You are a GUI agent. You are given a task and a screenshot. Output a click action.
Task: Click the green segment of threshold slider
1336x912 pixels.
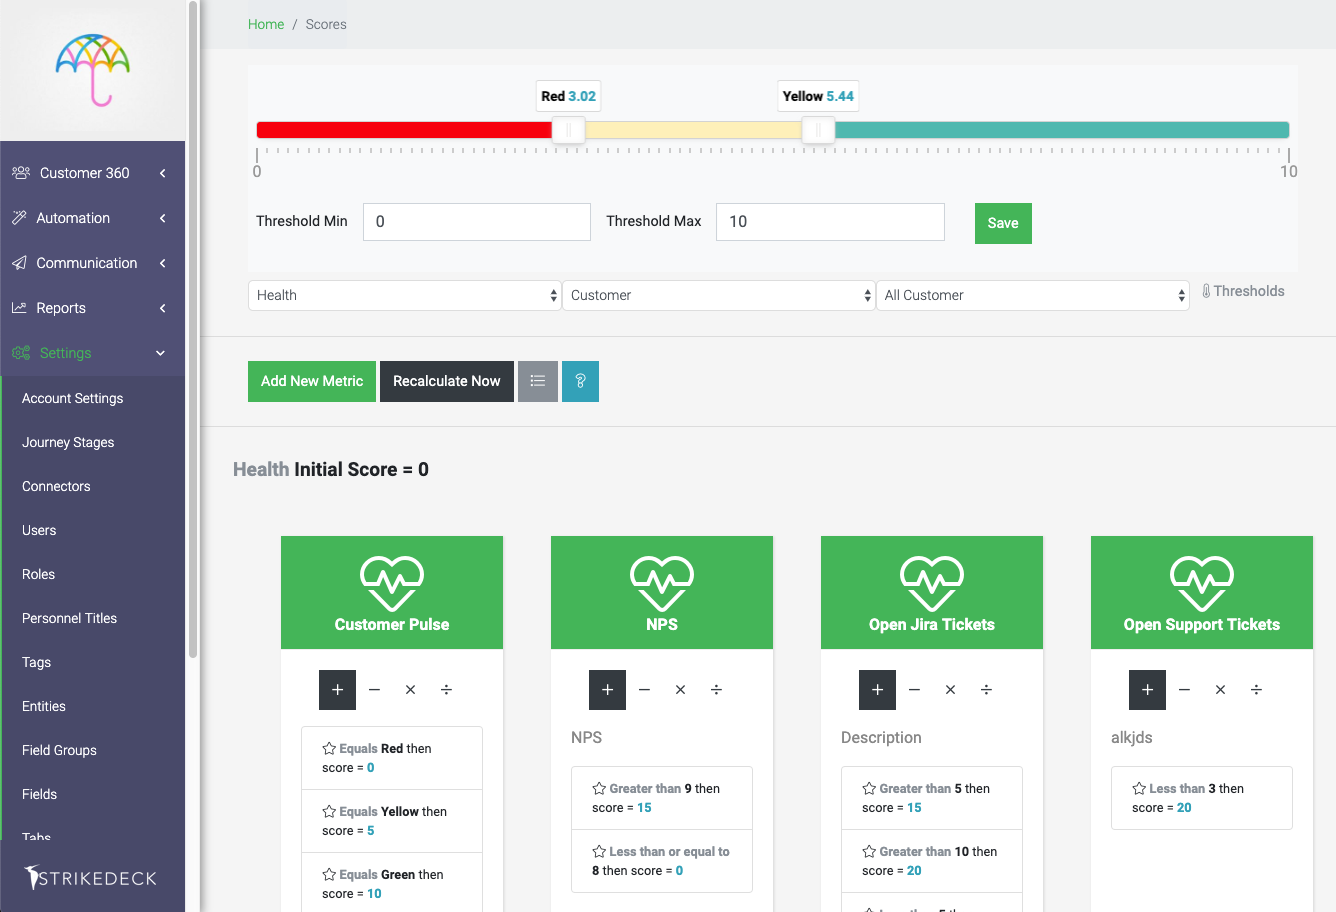tap(1062, 130)
